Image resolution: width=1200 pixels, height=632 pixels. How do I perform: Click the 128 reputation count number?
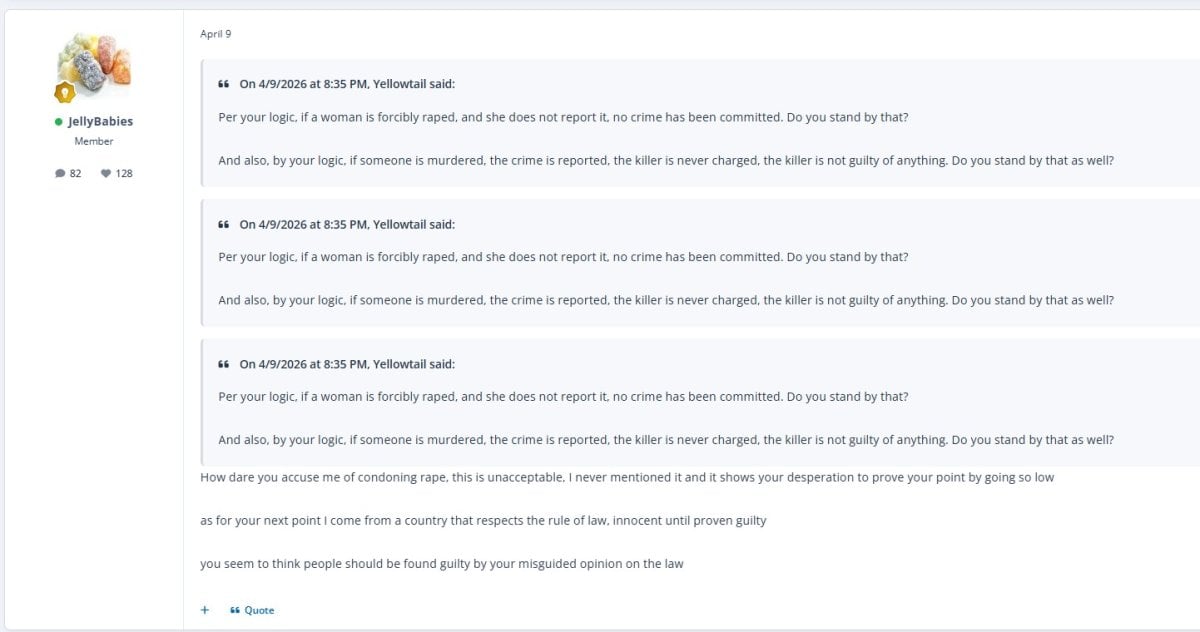124,174
